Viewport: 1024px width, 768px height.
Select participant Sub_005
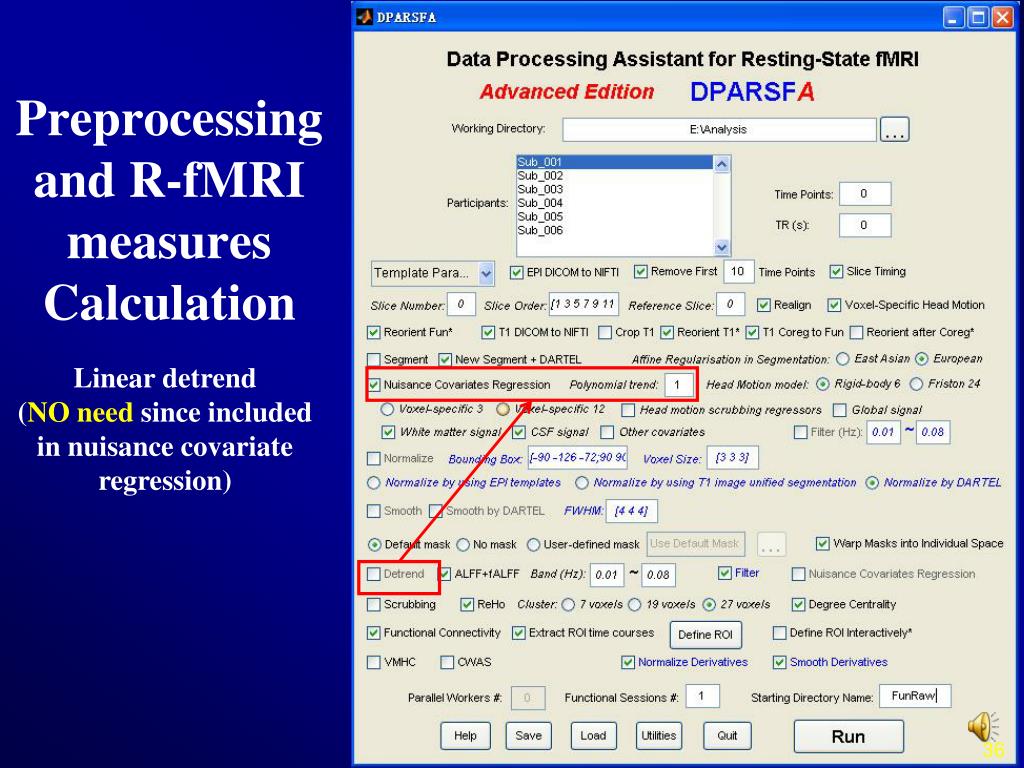(x=540, y=217)
